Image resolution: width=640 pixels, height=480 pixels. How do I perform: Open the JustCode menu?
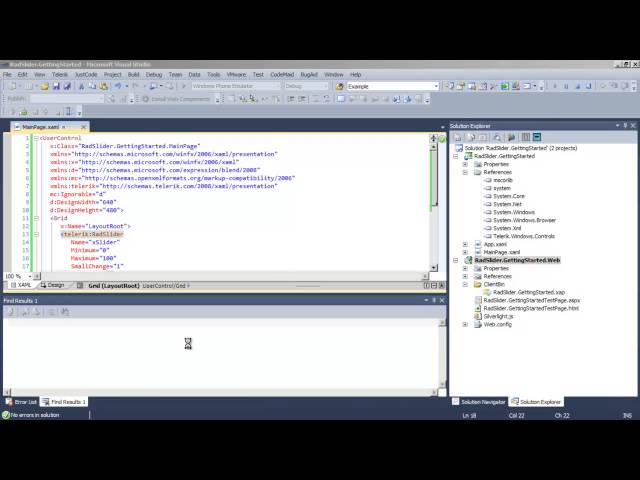click(86, 75)
